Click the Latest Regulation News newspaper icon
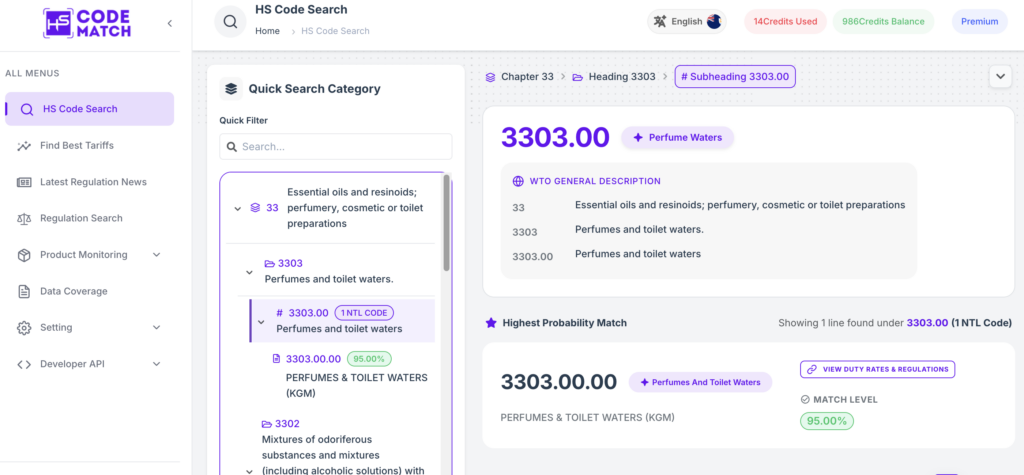Screen dimensions: 1024x475 (x=24, y=182)
